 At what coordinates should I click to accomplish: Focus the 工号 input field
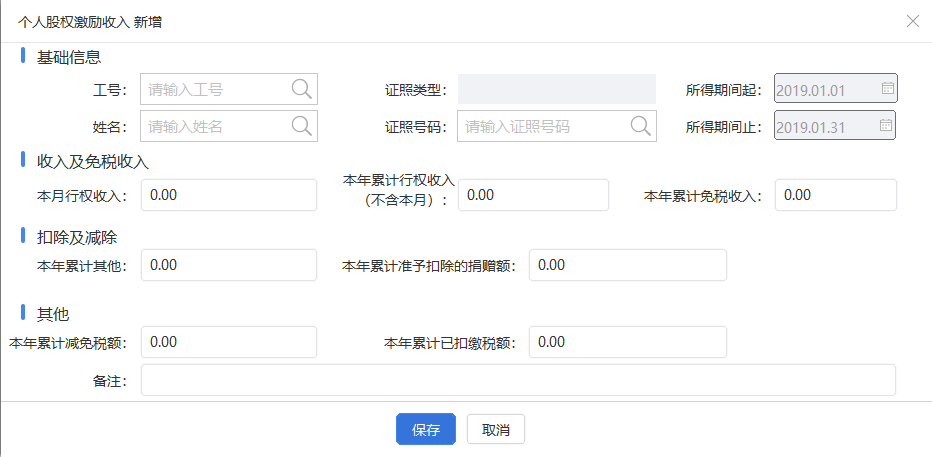tap(229, 89)
